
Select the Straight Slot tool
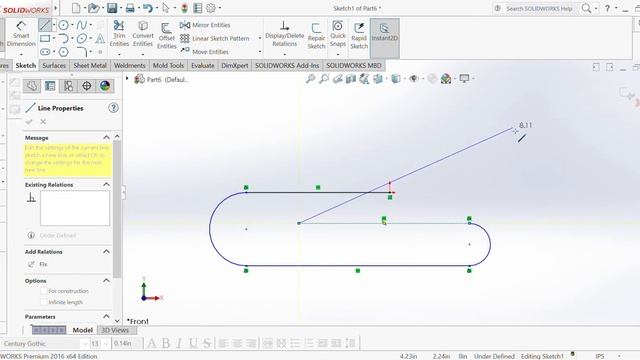pos(45,52)
